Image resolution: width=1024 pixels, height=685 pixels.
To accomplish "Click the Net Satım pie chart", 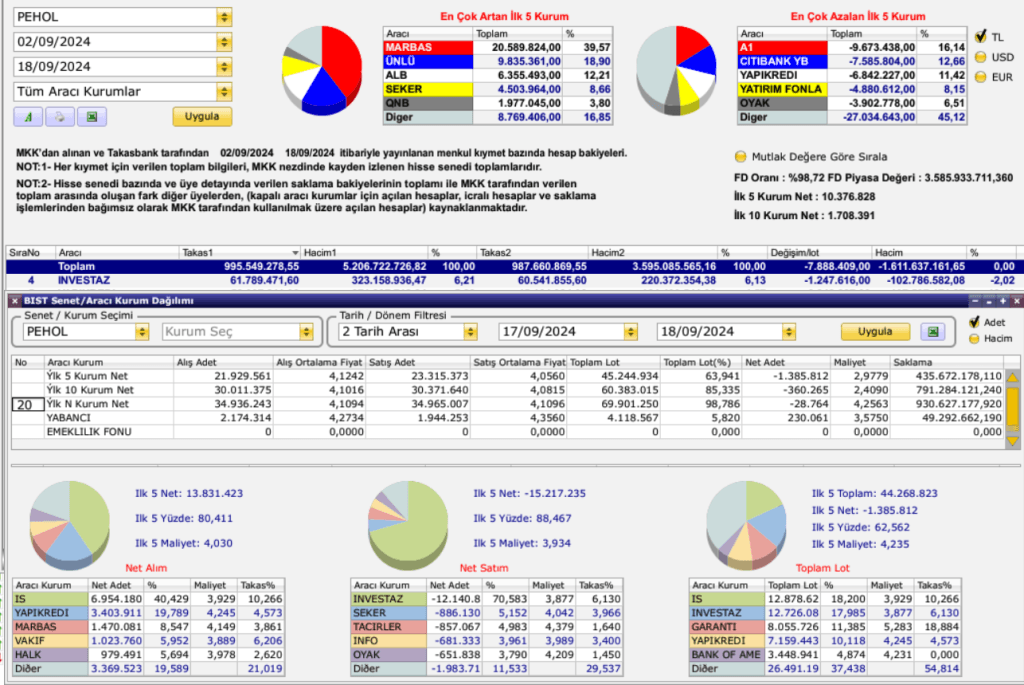I will [408, 524].
